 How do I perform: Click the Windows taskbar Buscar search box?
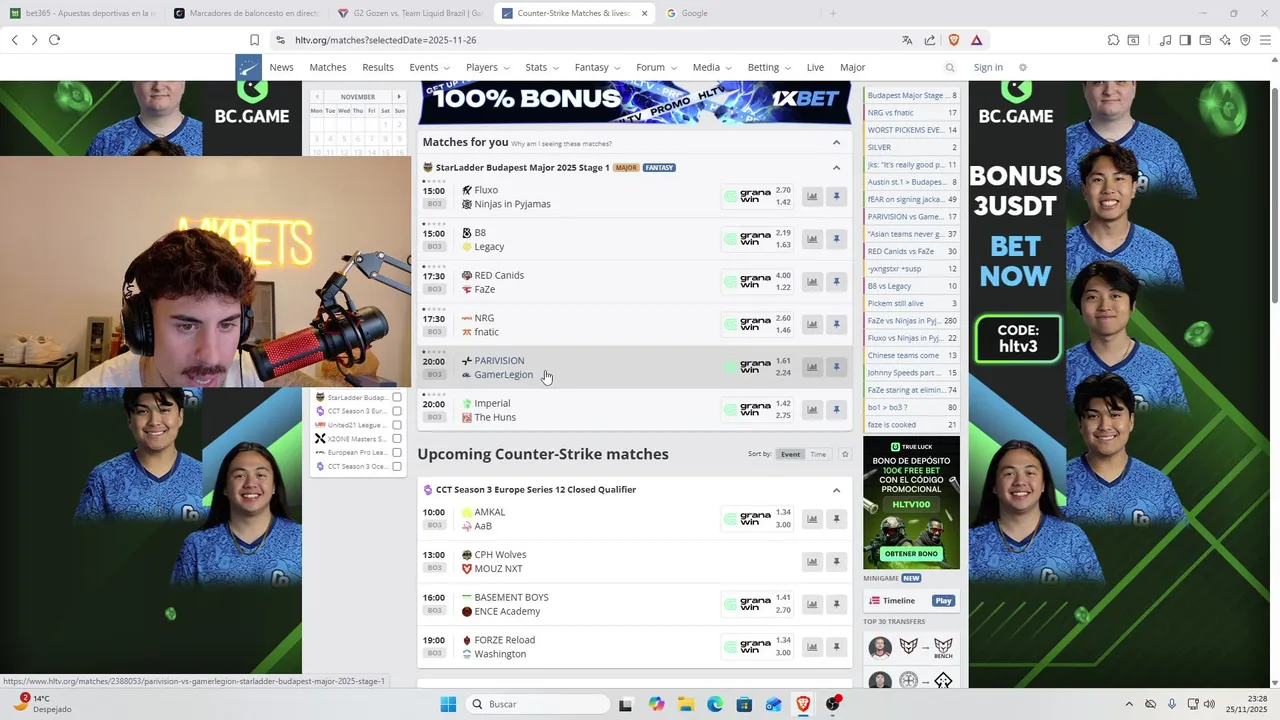point(537,704)
